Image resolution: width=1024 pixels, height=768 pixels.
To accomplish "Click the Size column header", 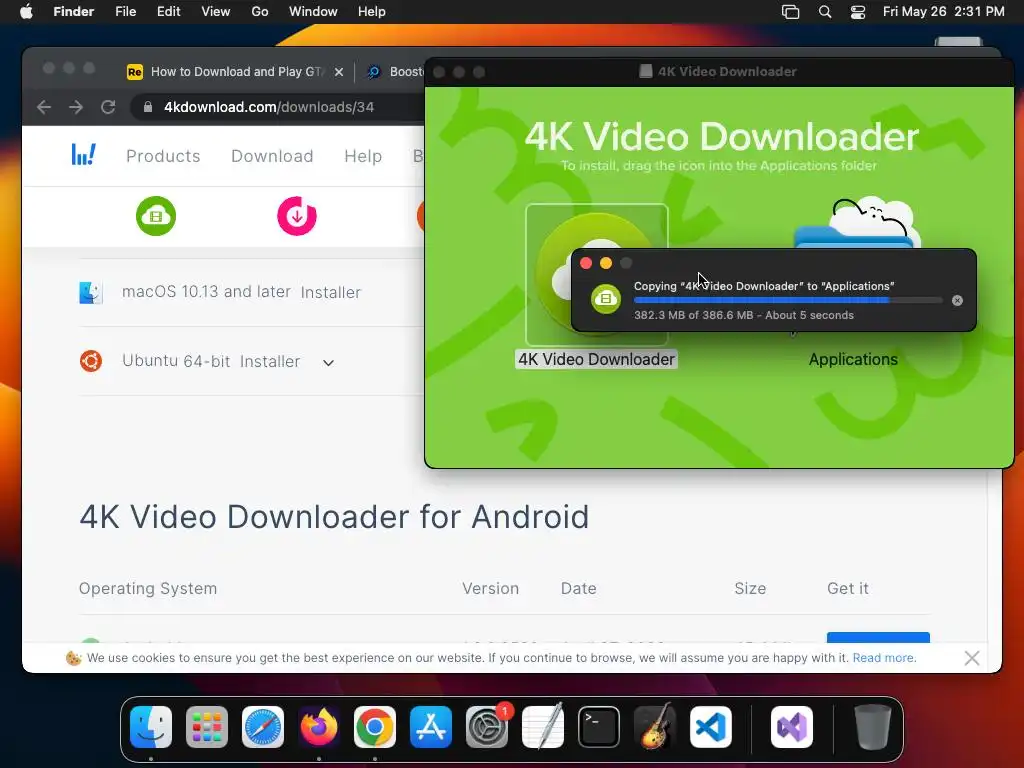I will tap(750, 588).
